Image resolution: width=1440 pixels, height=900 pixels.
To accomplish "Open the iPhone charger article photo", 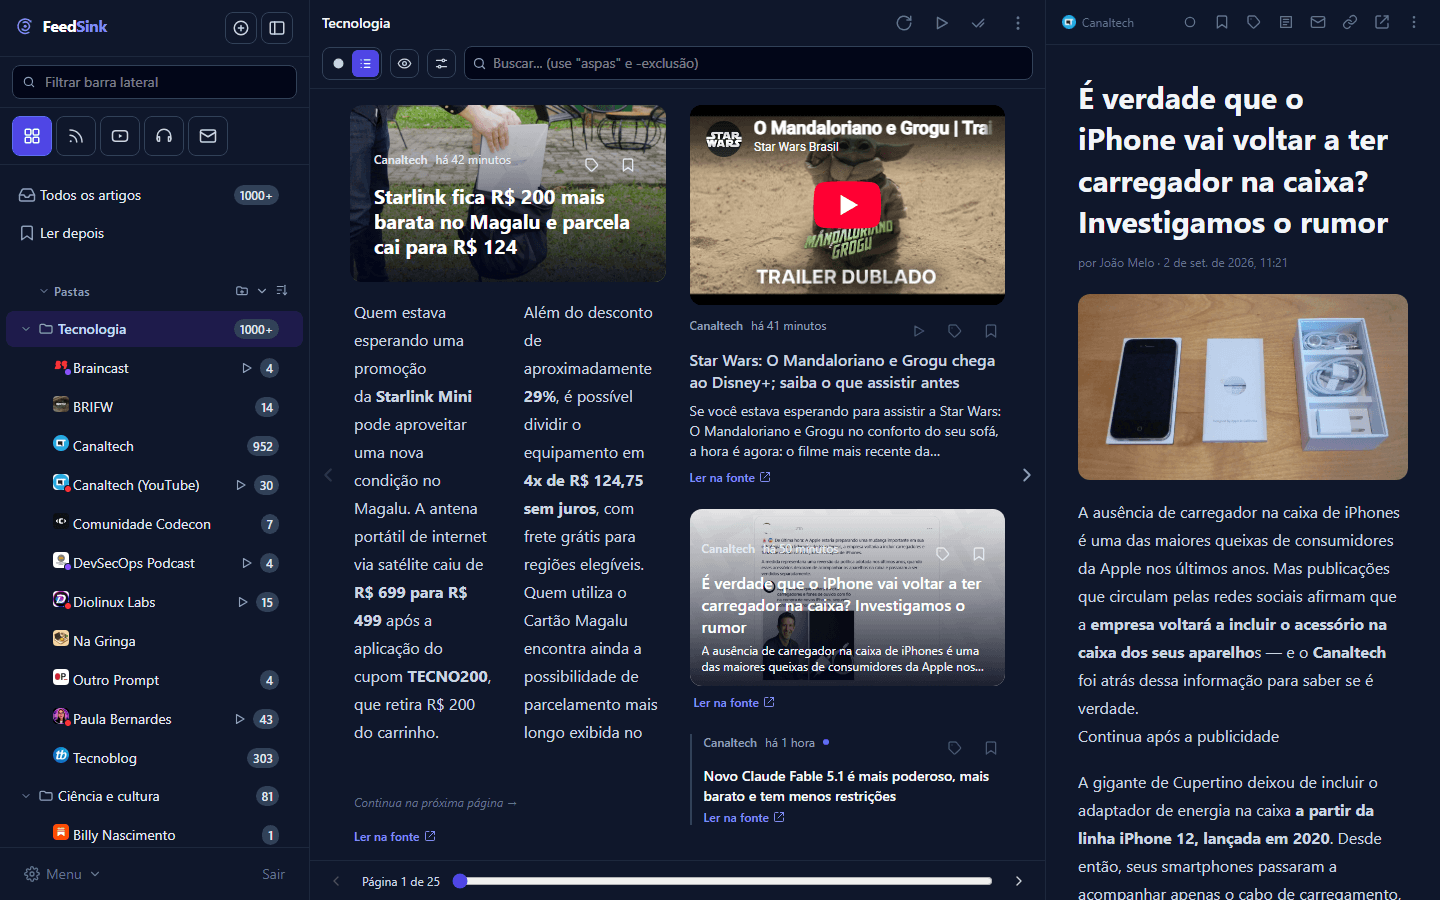I will (1243, 387).
